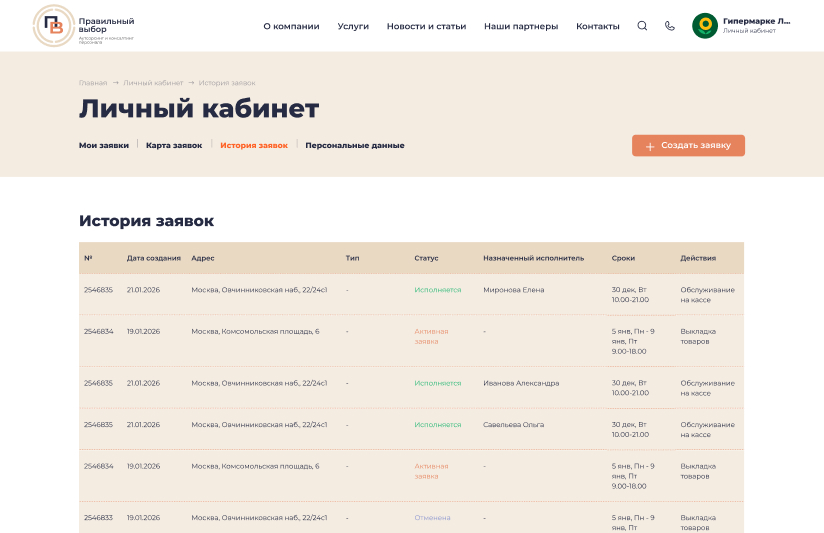The height and width of the screenshot is (533, 824).
Task: Switch to Карта заявок tab
Action: point(174,146)
